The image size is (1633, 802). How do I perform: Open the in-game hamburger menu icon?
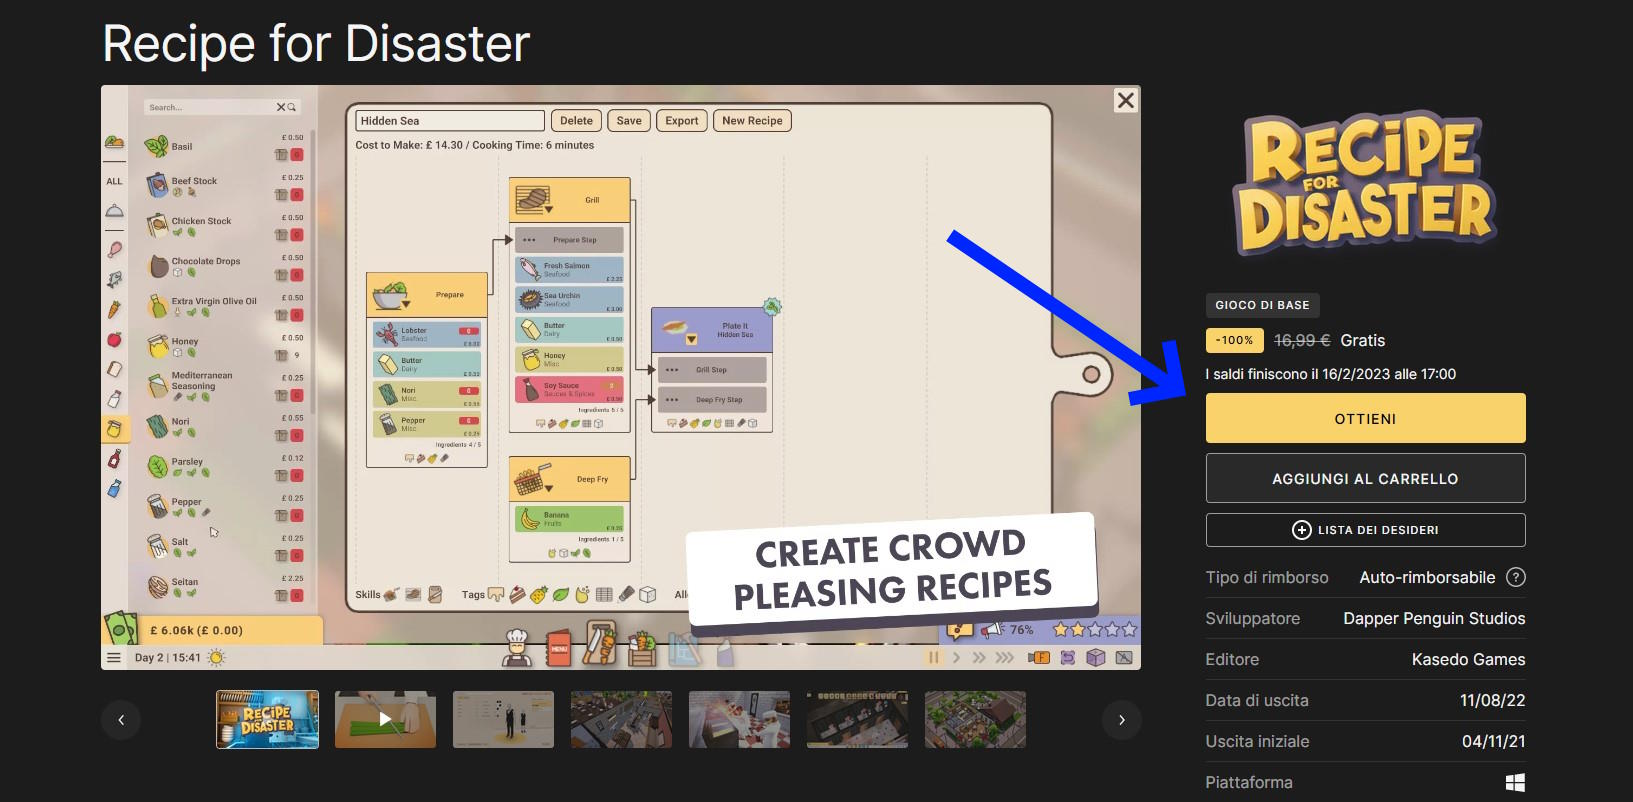pos(114,657)
